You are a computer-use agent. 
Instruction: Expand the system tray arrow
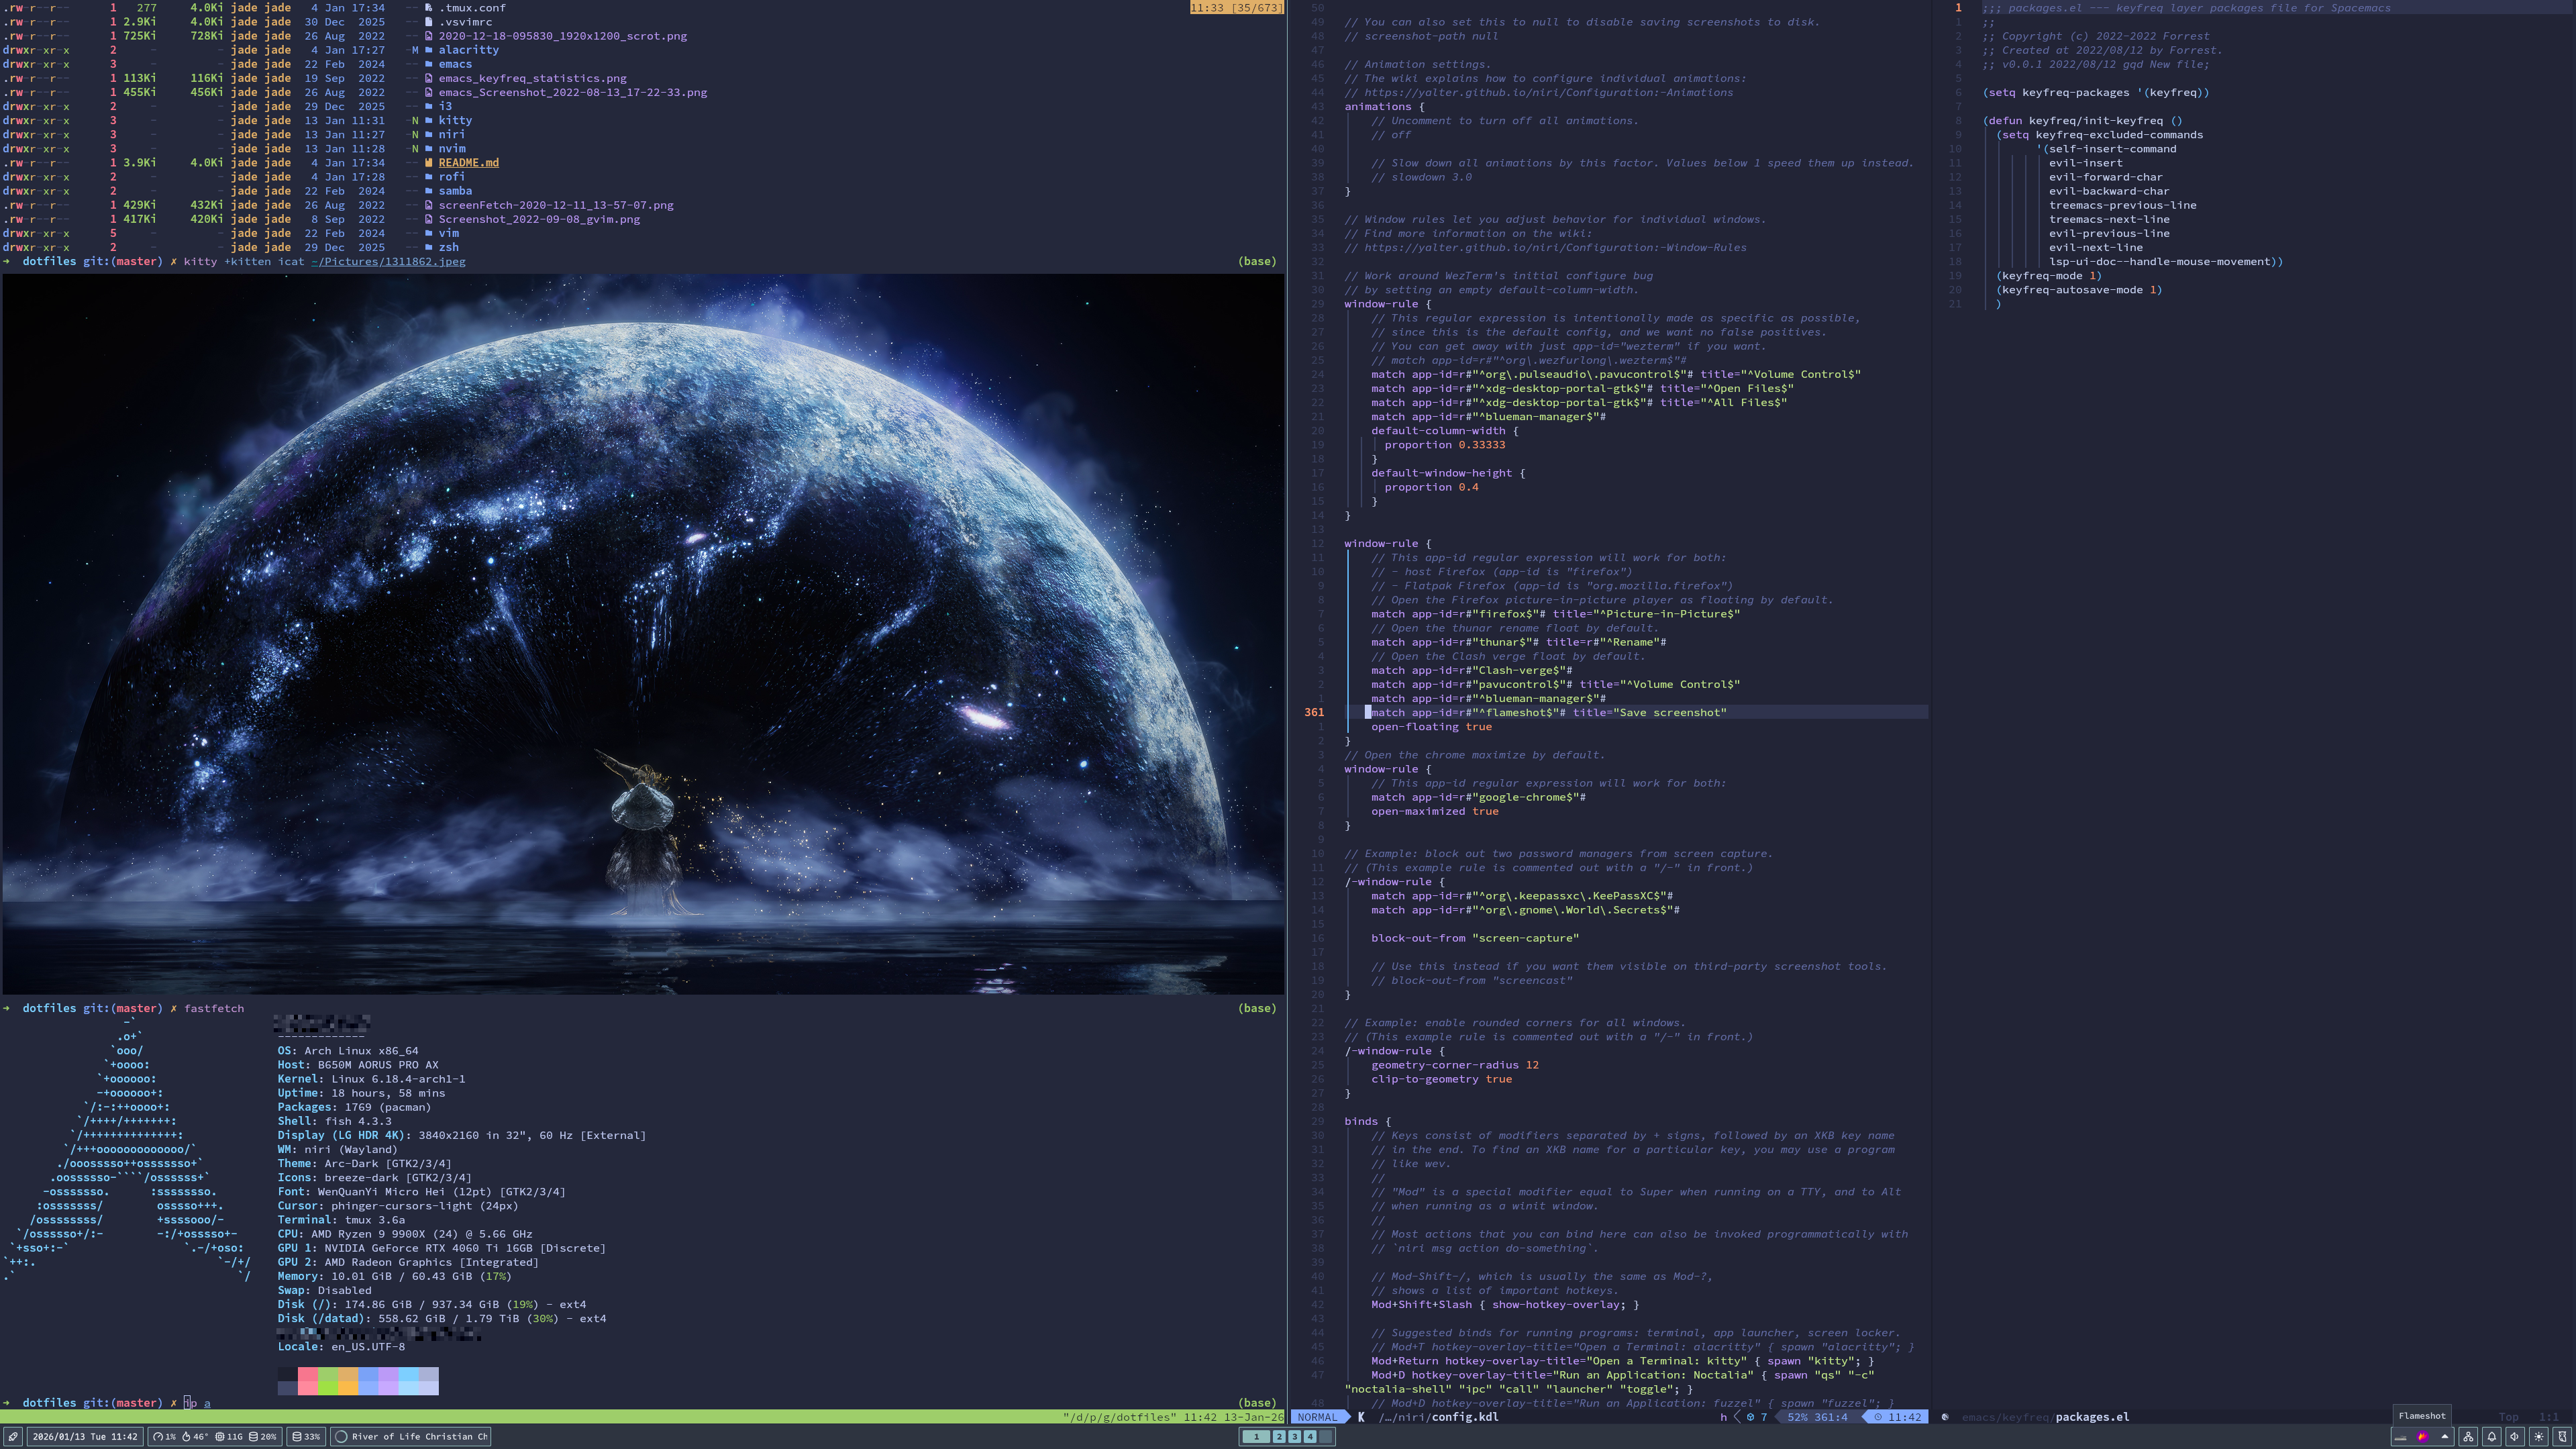2445,1437
